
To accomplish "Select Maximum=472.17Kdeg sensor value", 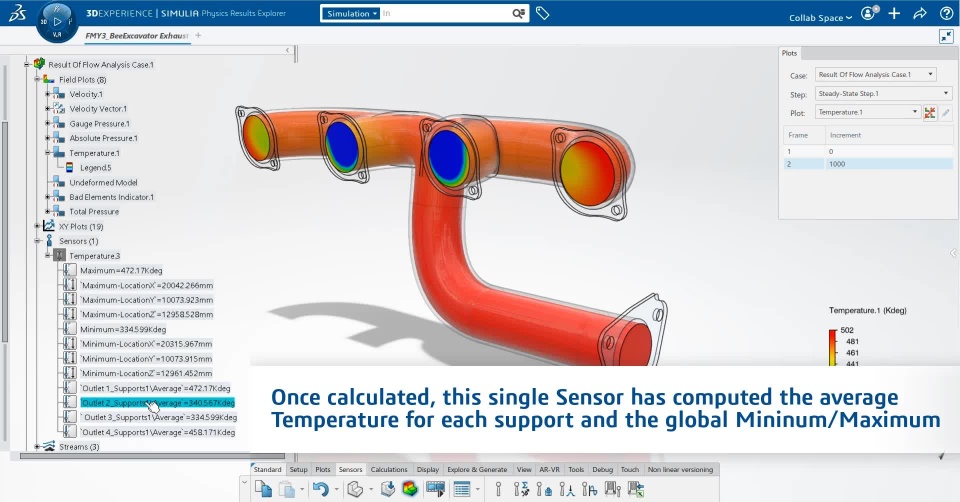I will [x=121, y=271].
